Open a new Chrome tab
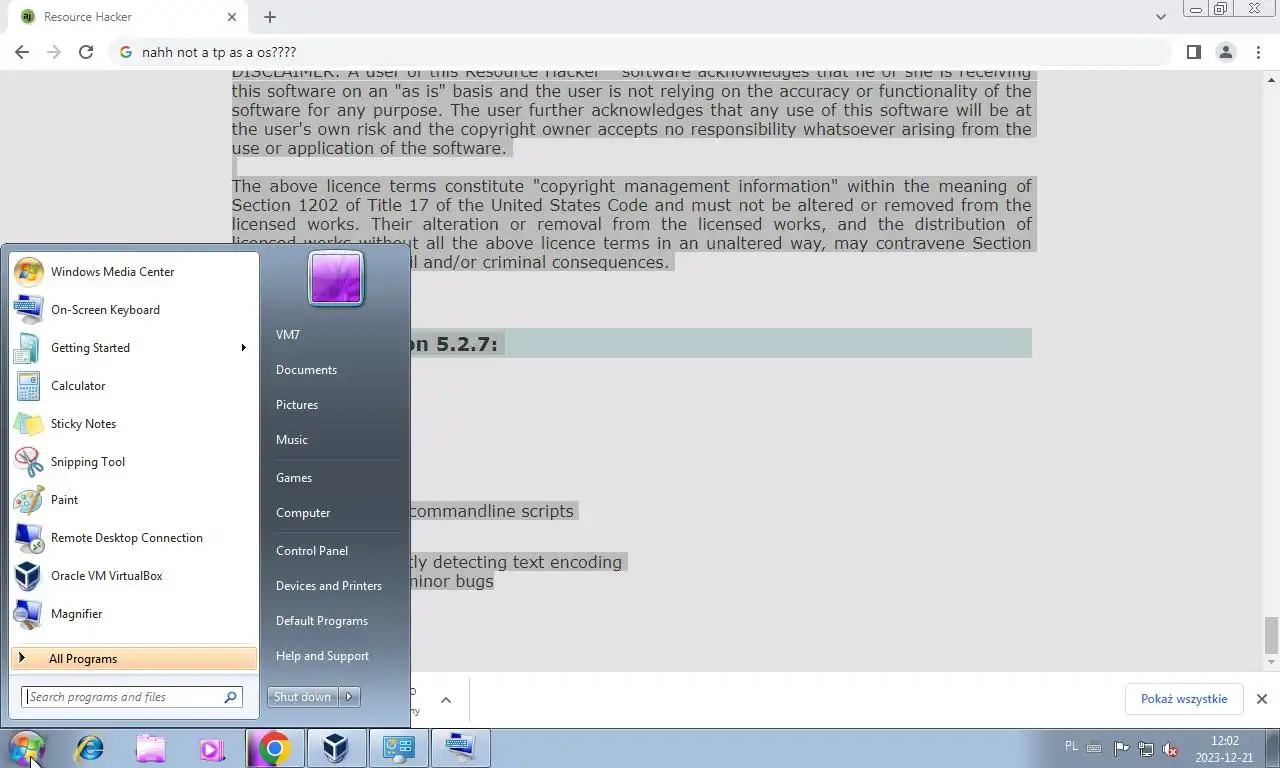The height and width of the screenshot is (768, 1280). point(270,17)
